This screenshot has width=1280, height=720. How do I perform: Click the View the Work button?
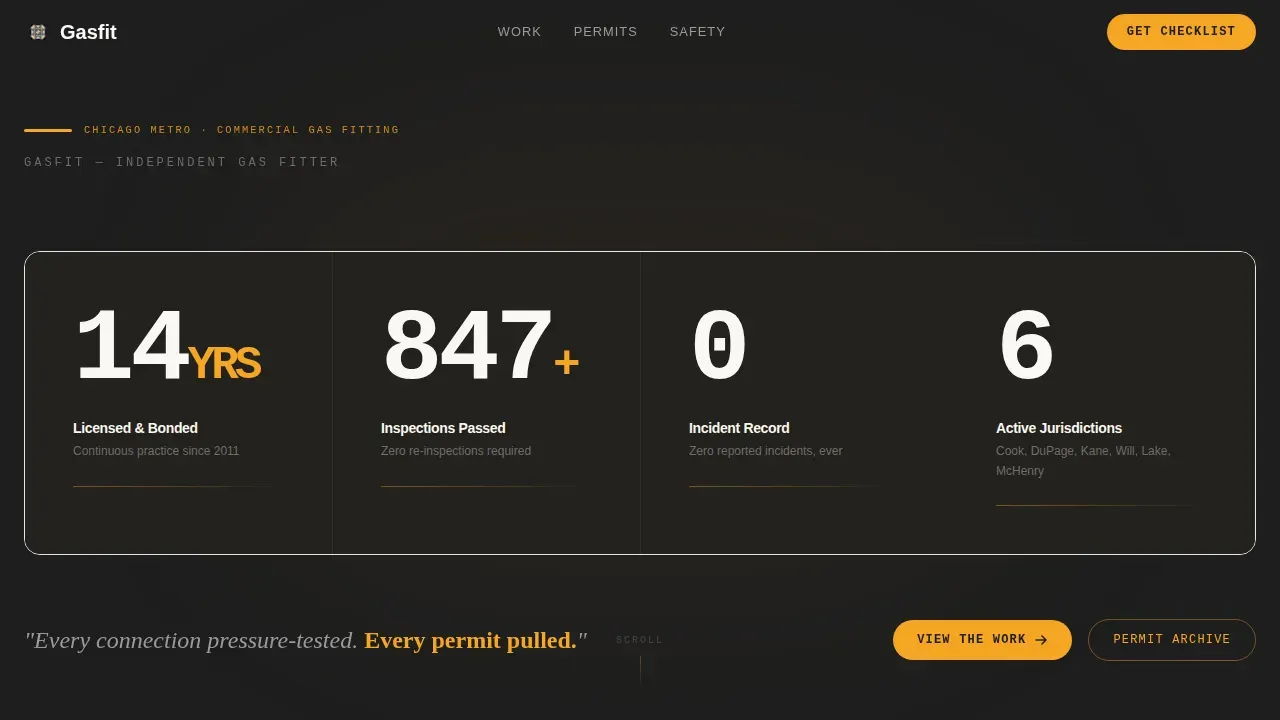pos(982,640)
